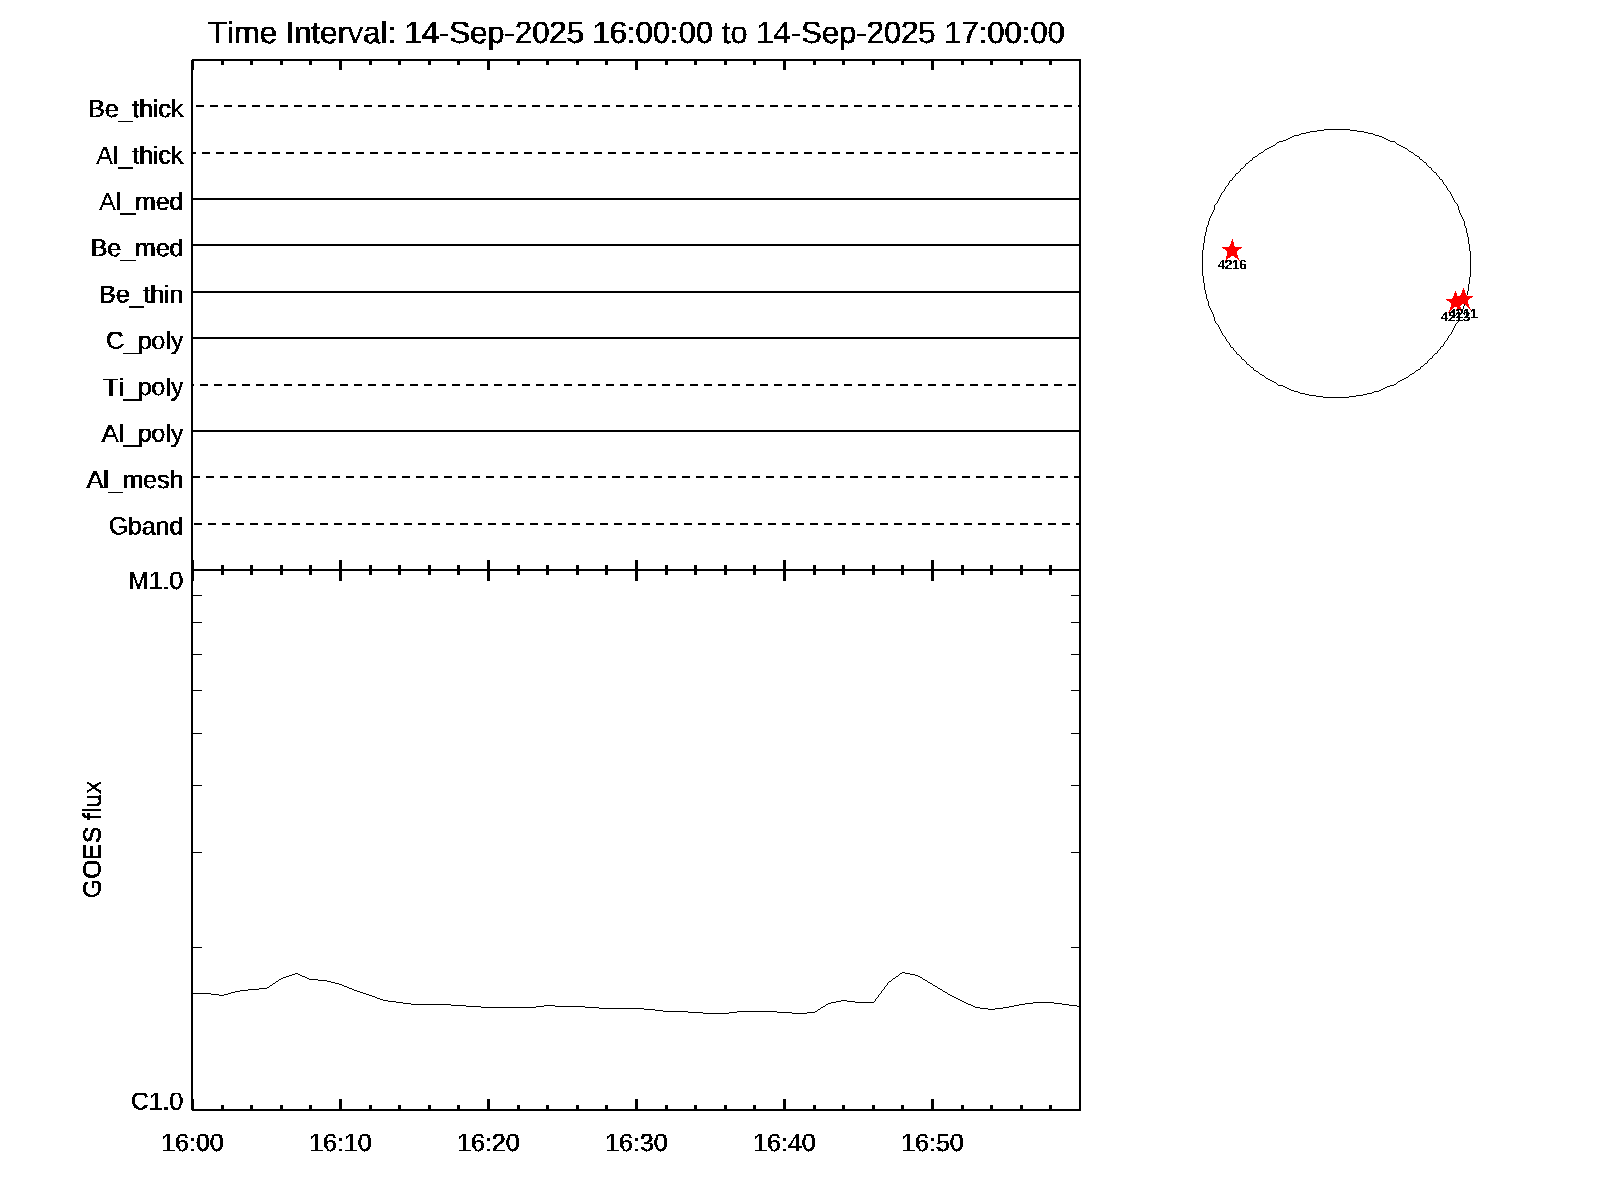
Task: Pick the C_poly filter label
Action: [144, 341]
